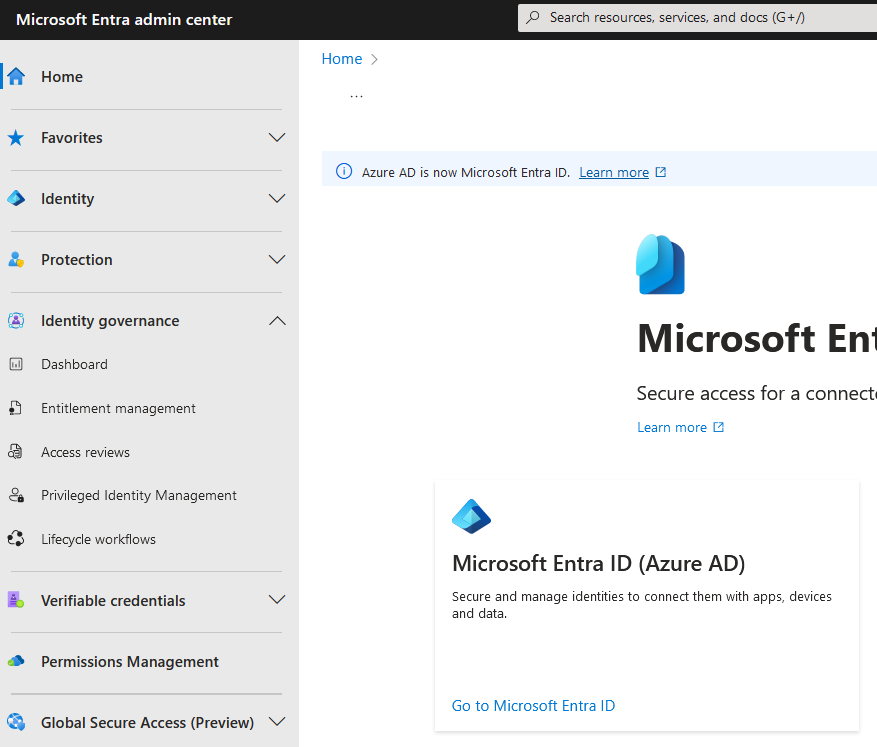Image resolution: width=877 pixels, height=747 pixels.
Task: Select the Home icon in the sidebar
Action: (x=14, y=76)
